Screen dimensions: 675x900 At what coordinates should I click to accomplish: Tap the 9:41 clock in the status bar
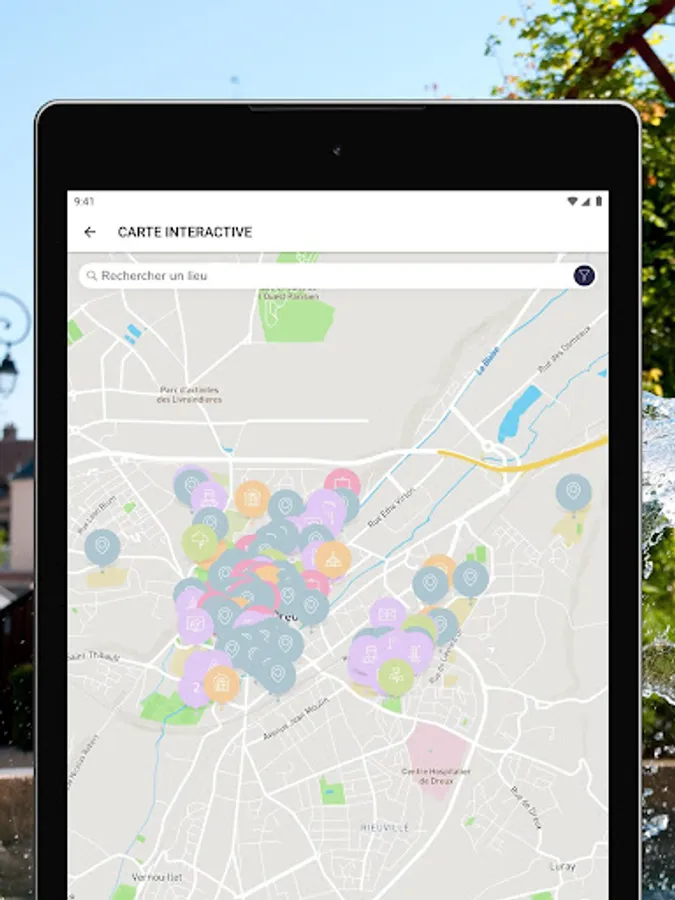(84, 201)
